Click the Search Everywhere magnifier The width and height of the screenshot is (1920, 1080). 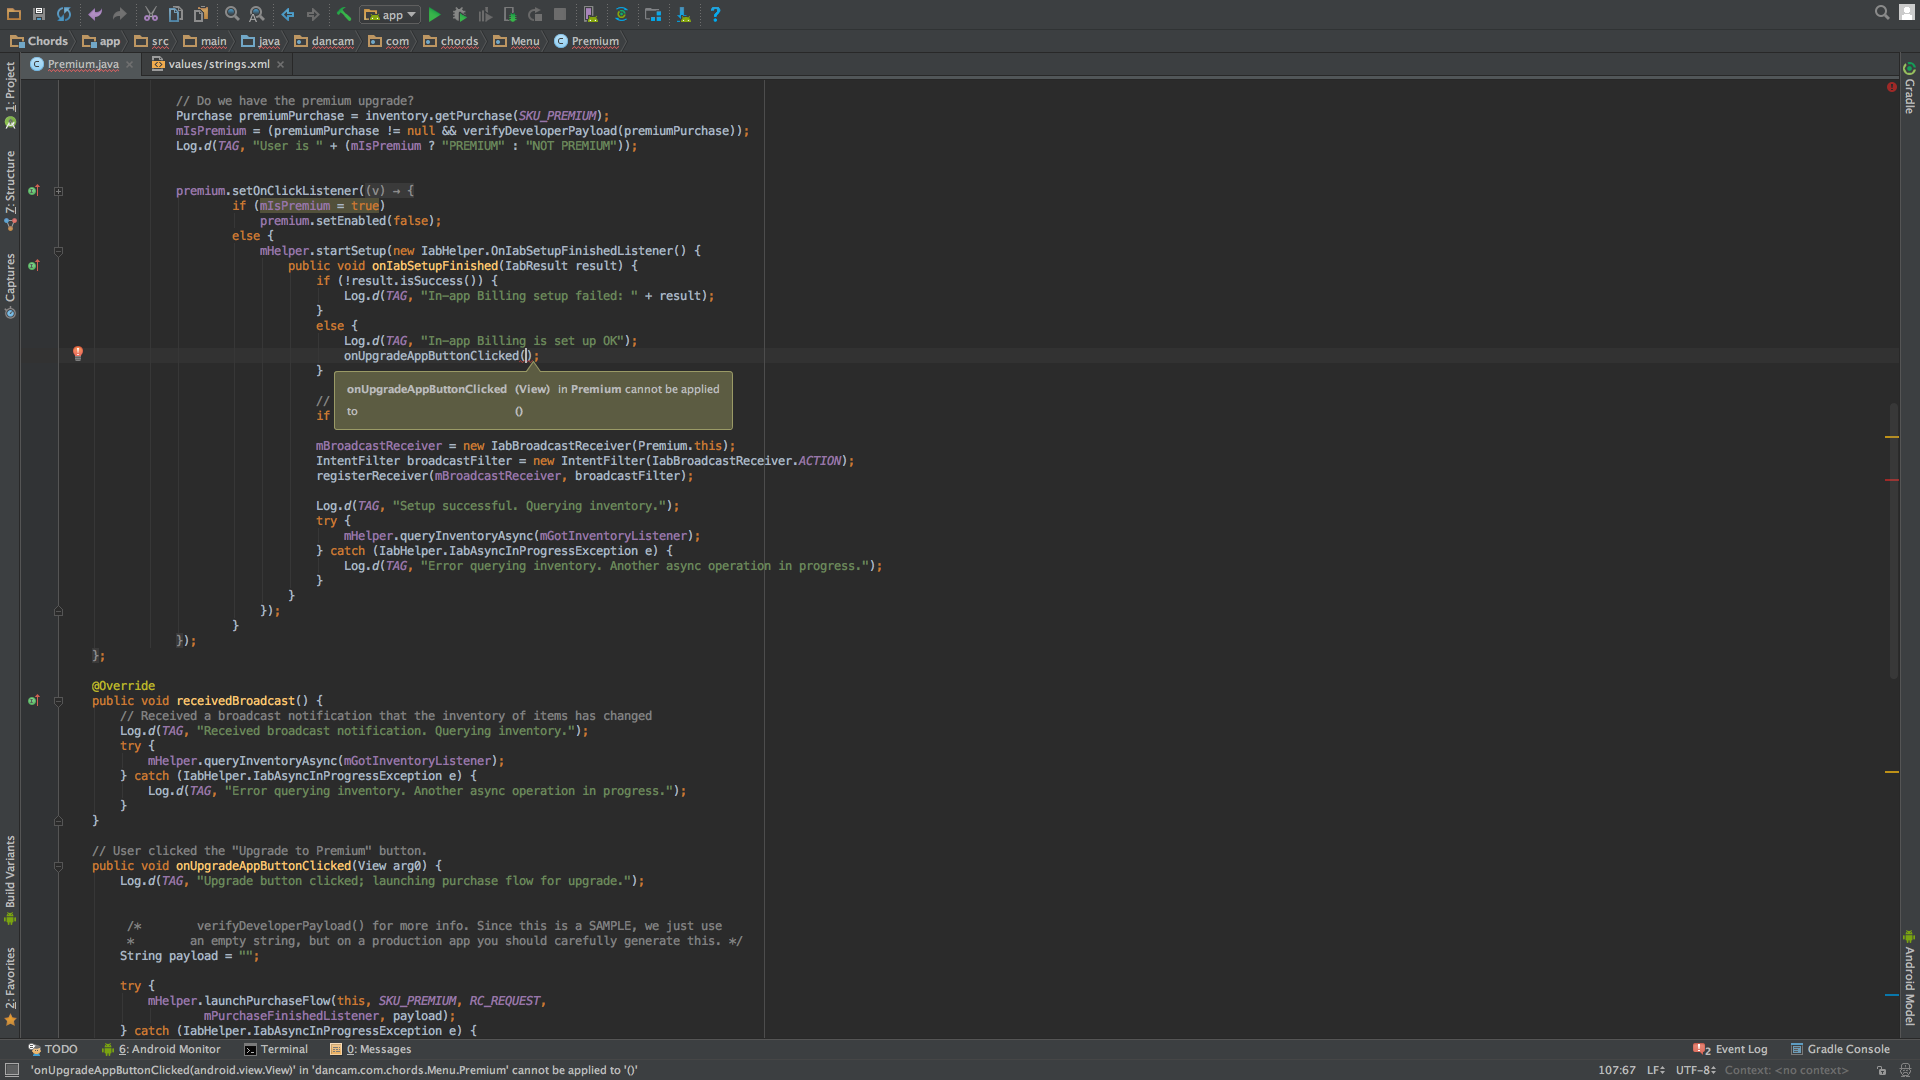[x=1882, y=13]
